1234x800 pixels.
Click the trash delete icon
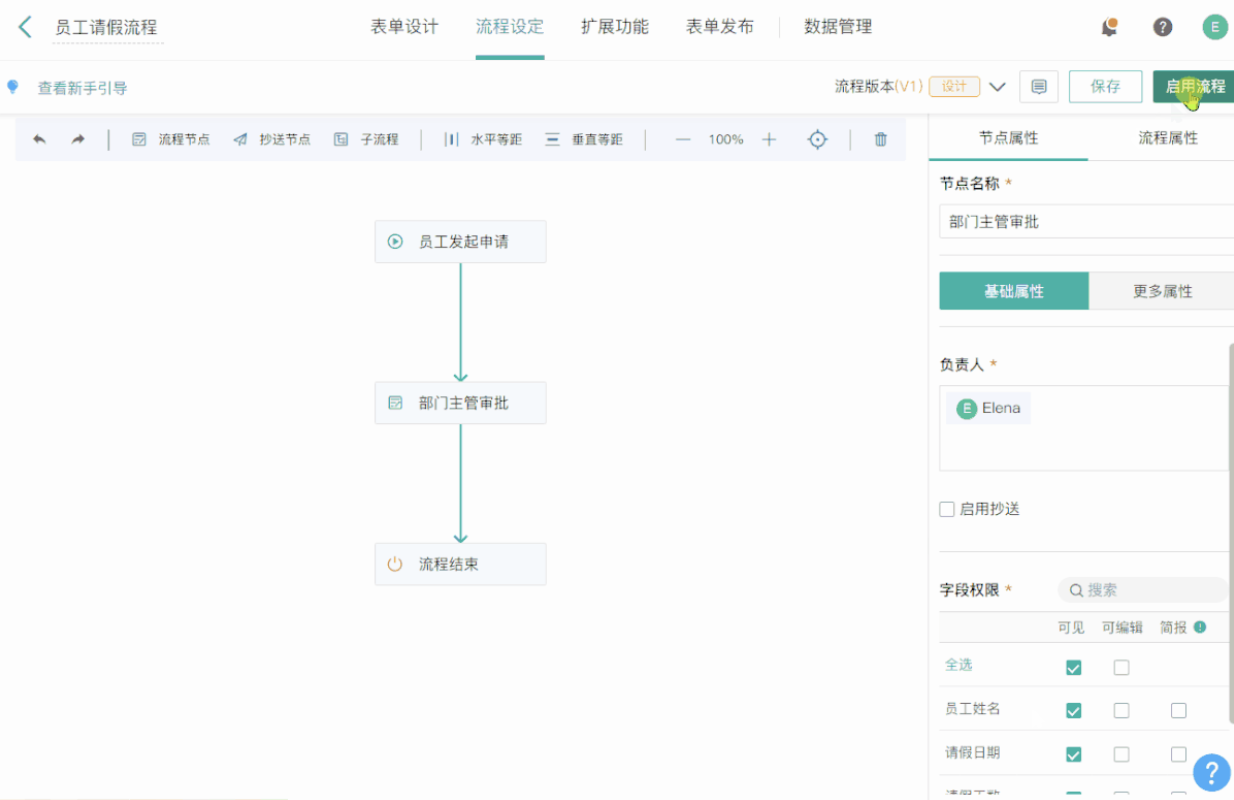881,140
